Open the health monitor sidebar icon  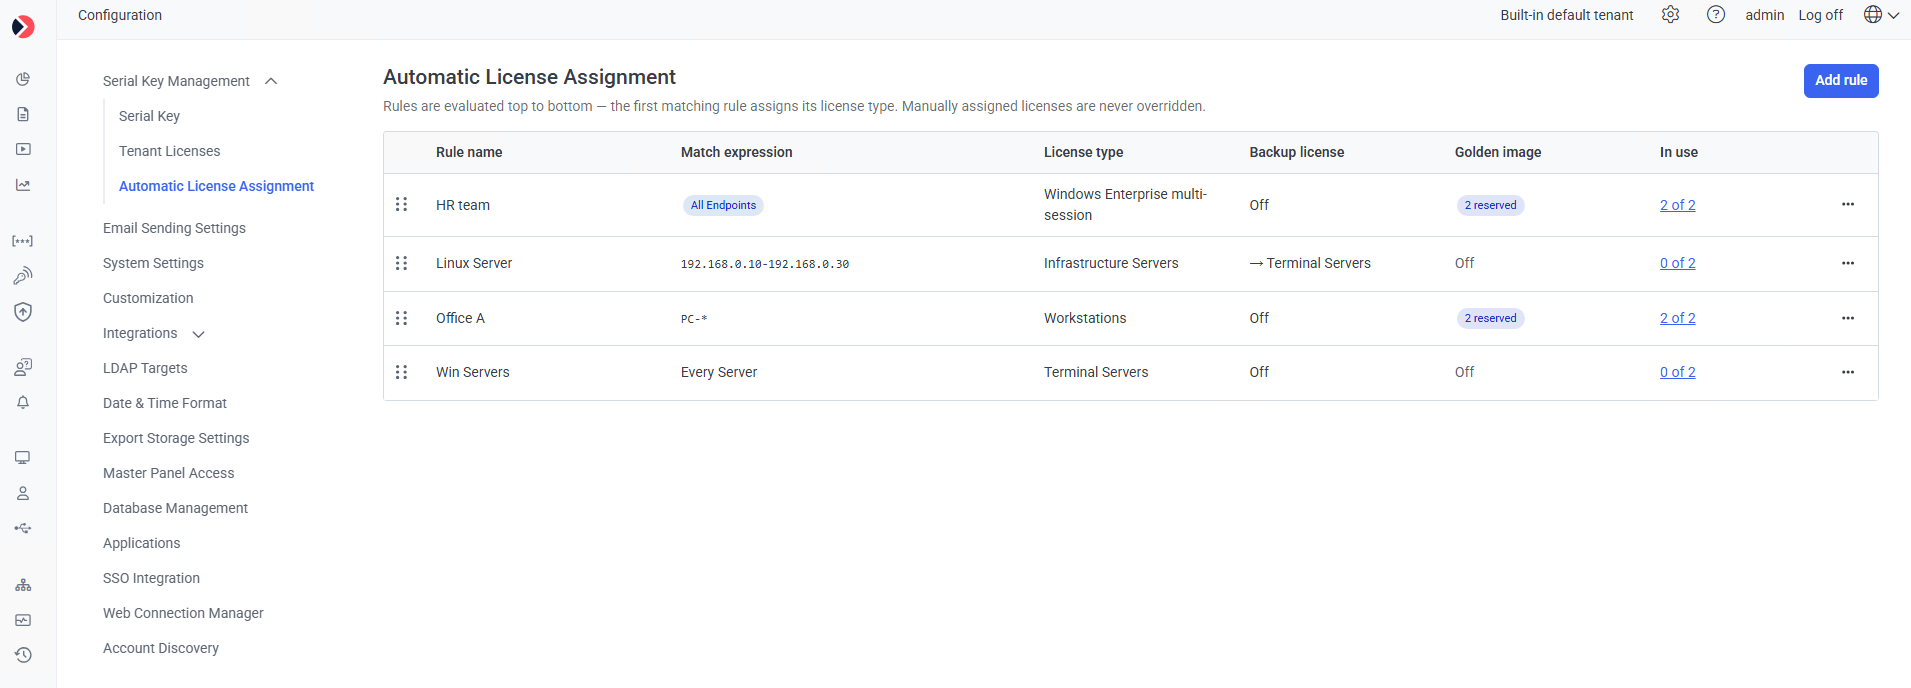(23, 620)
